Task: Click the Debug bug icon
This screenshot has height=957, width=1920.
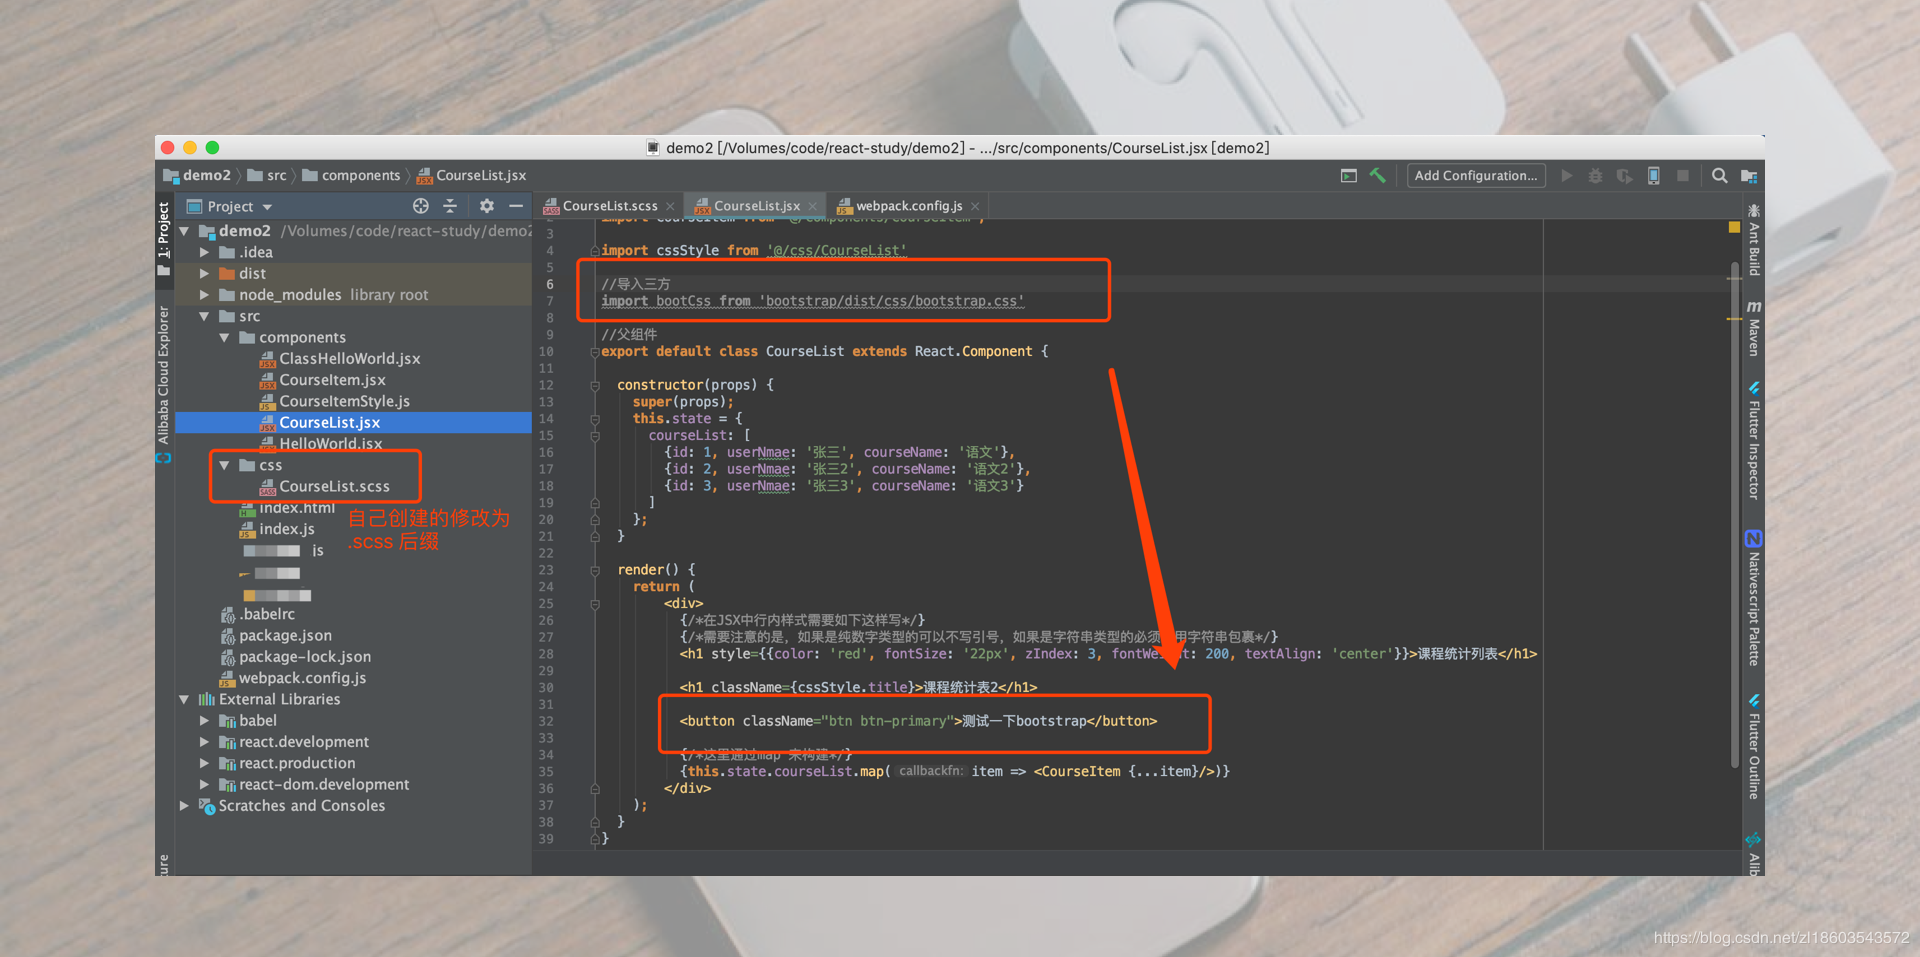Action: click(1595, 176)
